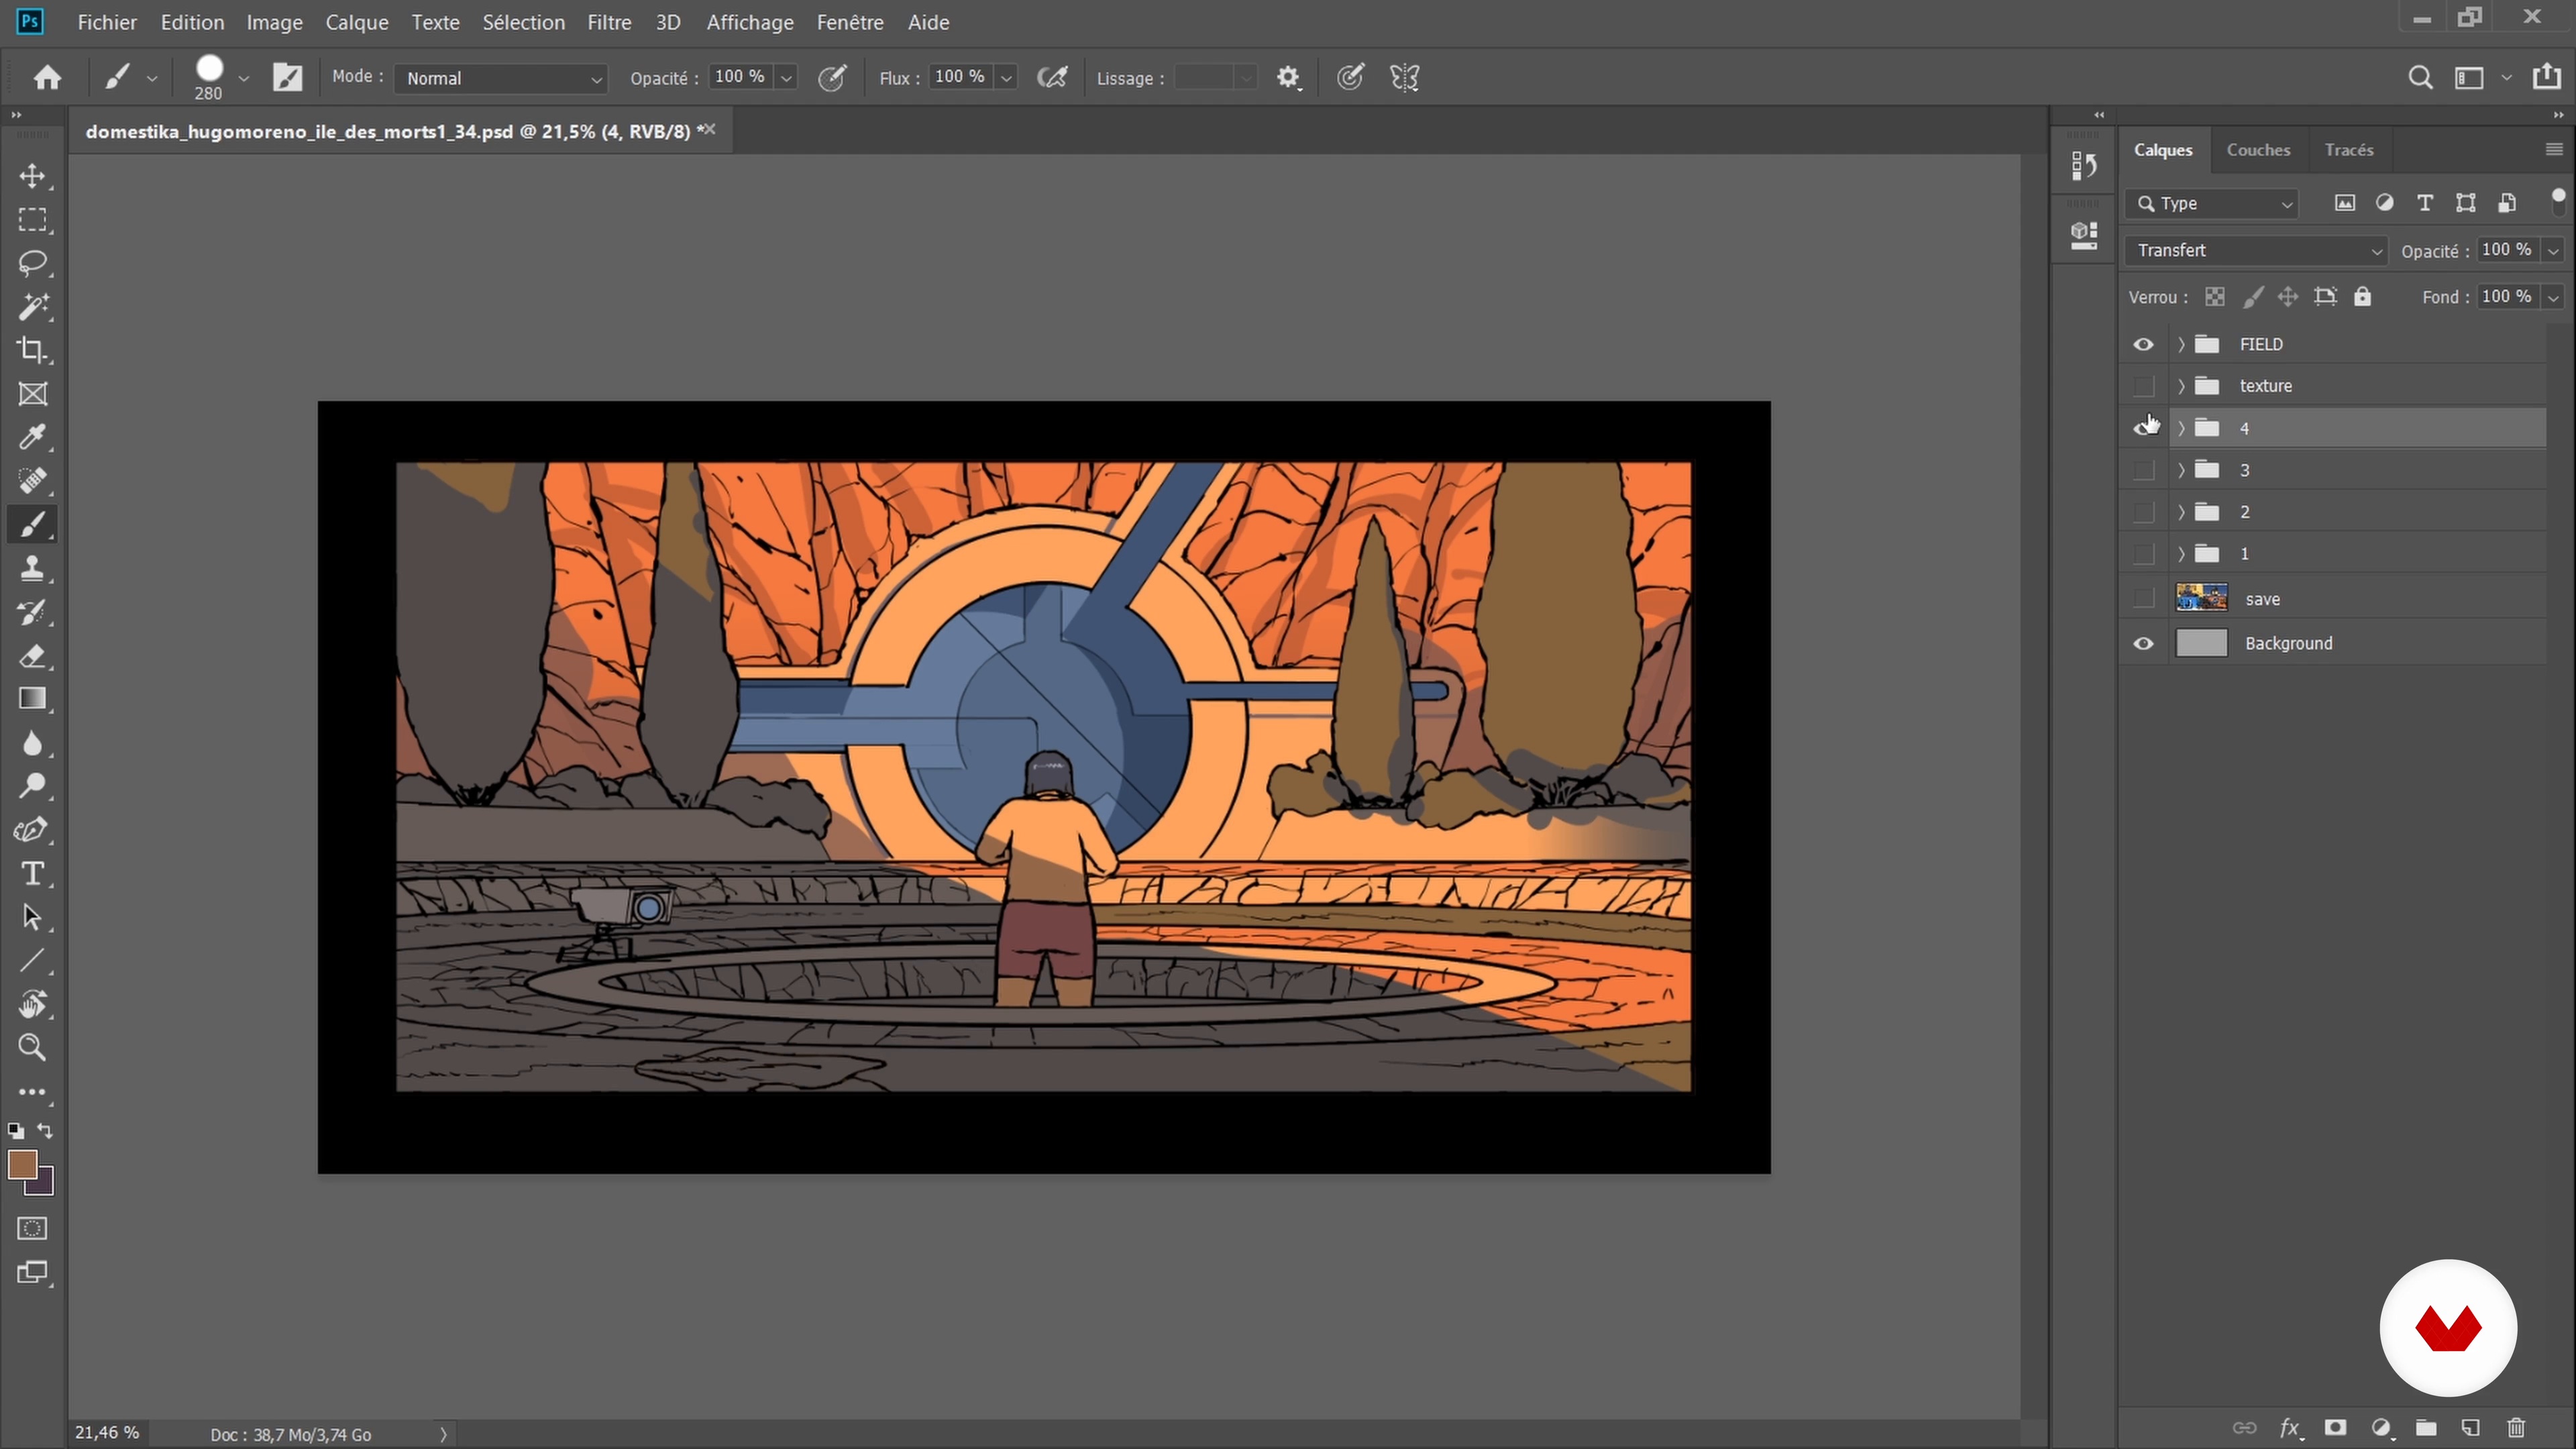Open the brush Mode Normal dropdown

coord(500,78)
